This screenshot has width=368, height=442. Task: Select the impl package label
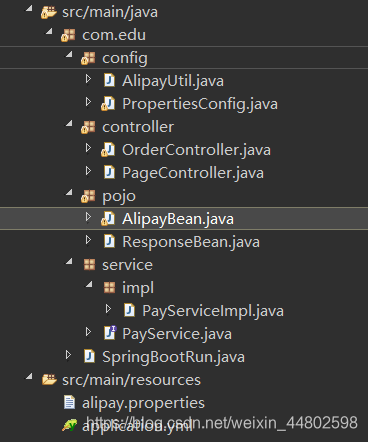point(138,288)
